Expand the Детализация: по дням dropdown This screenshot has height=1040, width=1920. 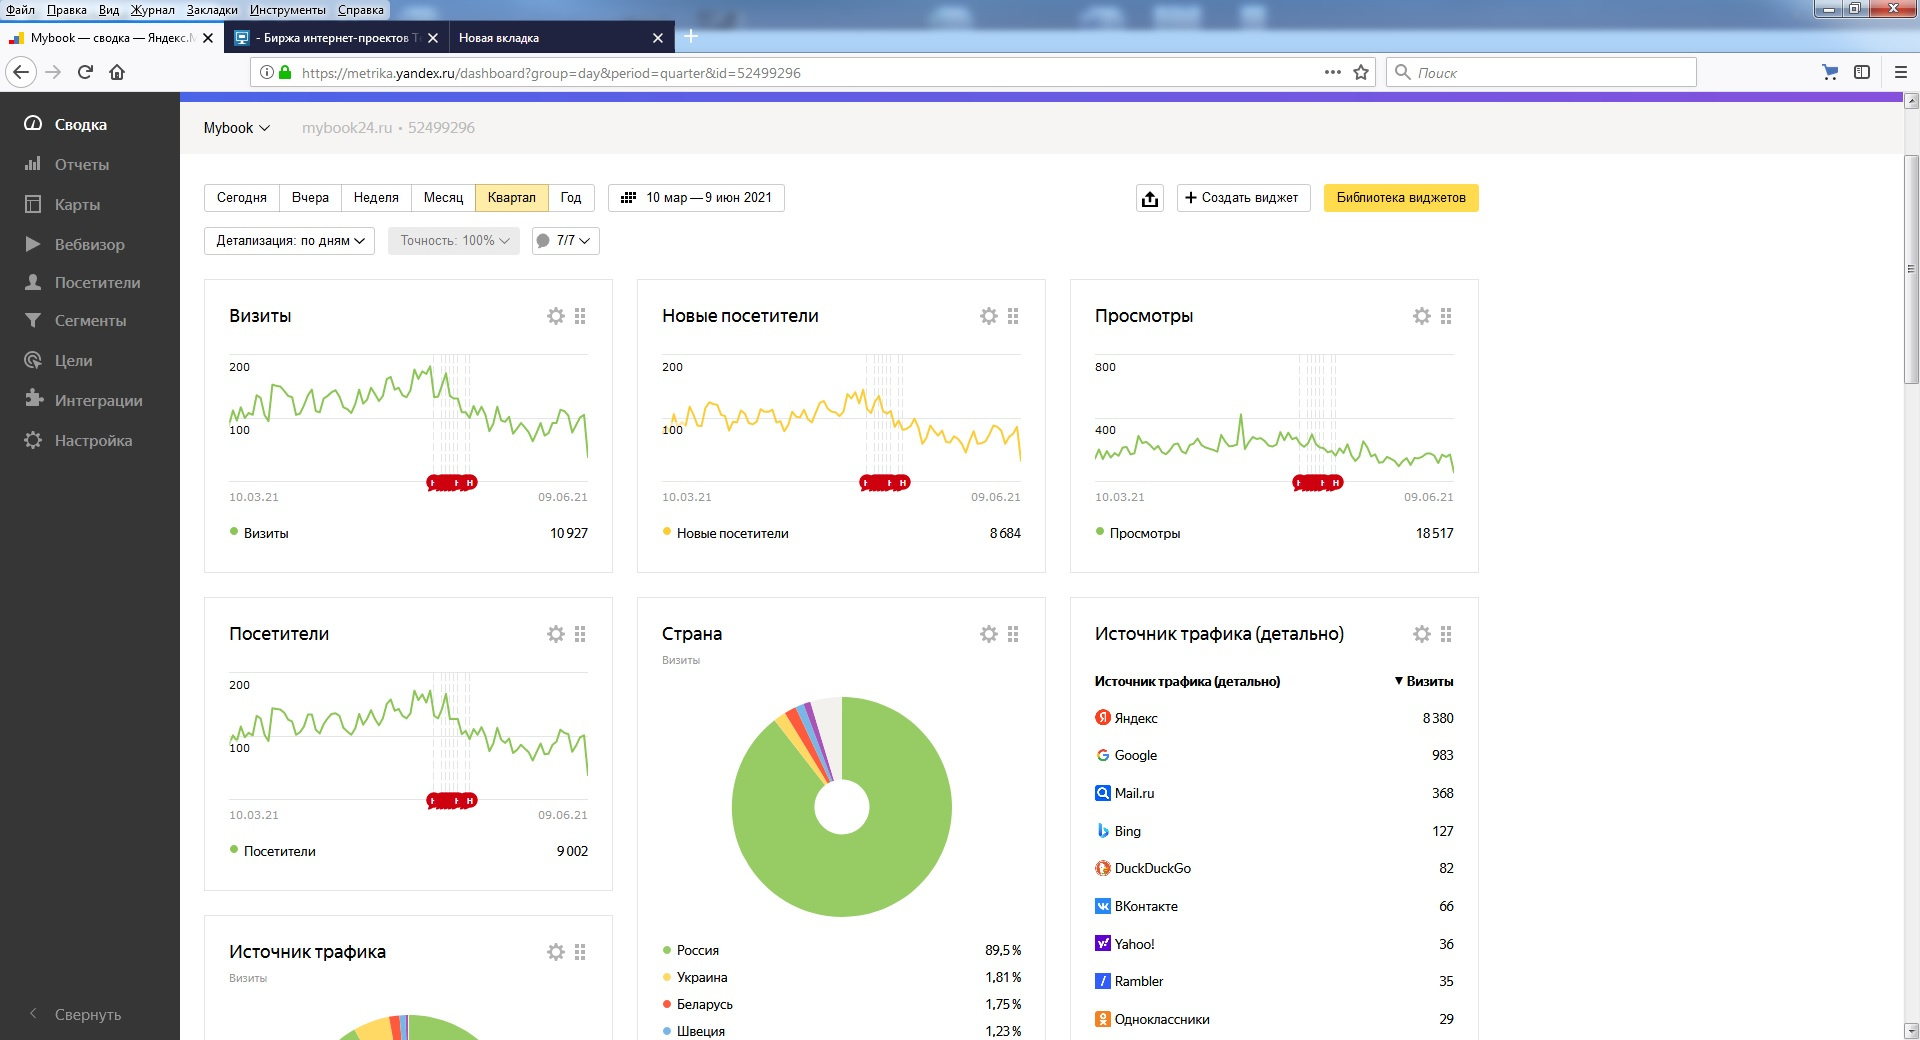(289, 241)
